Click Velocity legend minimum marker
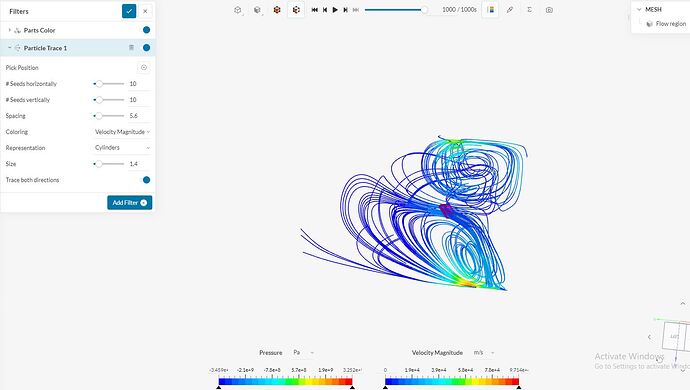The image size is (690, 390). click(x=385, y=387)
